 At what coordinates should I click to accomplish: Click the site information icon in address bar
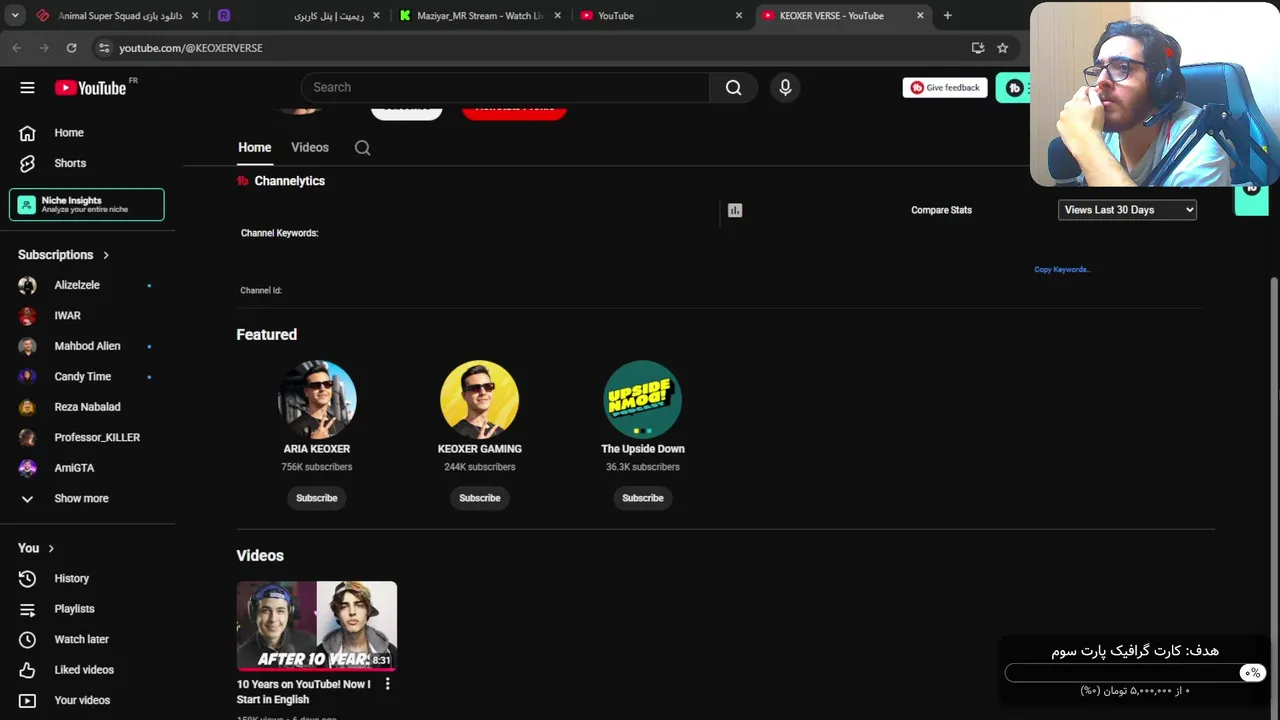coord(103,48)
